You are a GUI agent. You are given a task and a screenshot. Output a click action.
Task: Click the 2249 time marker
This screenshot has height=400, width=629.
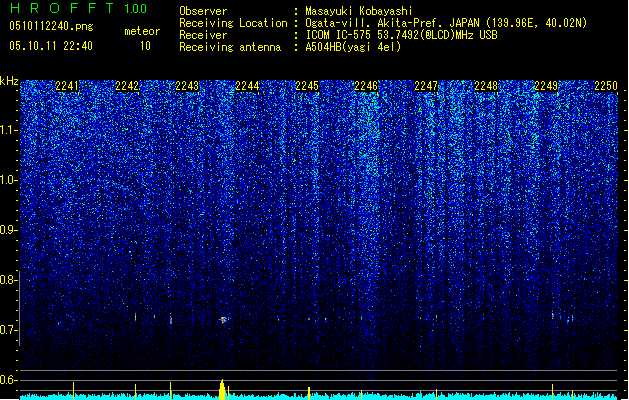click(546, 86)
